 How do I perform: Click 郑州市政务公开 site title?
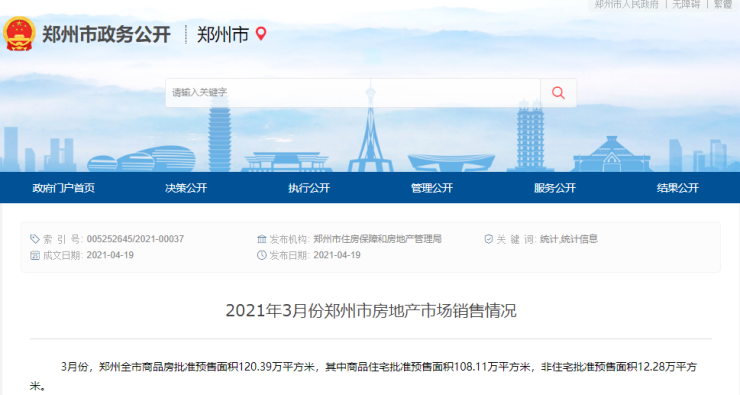[106, 34]
